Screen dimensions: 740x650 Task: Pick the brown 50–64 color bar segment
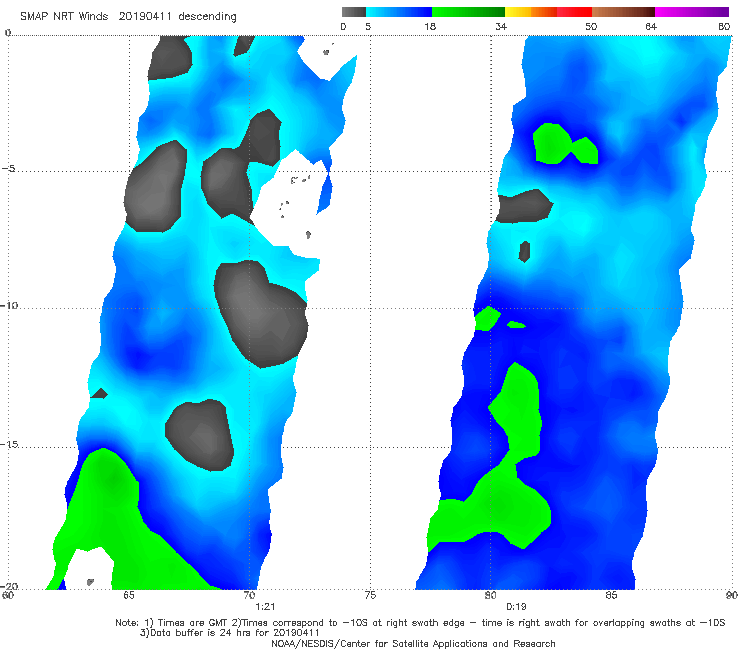pyautogui.click(x=623, y=12)
